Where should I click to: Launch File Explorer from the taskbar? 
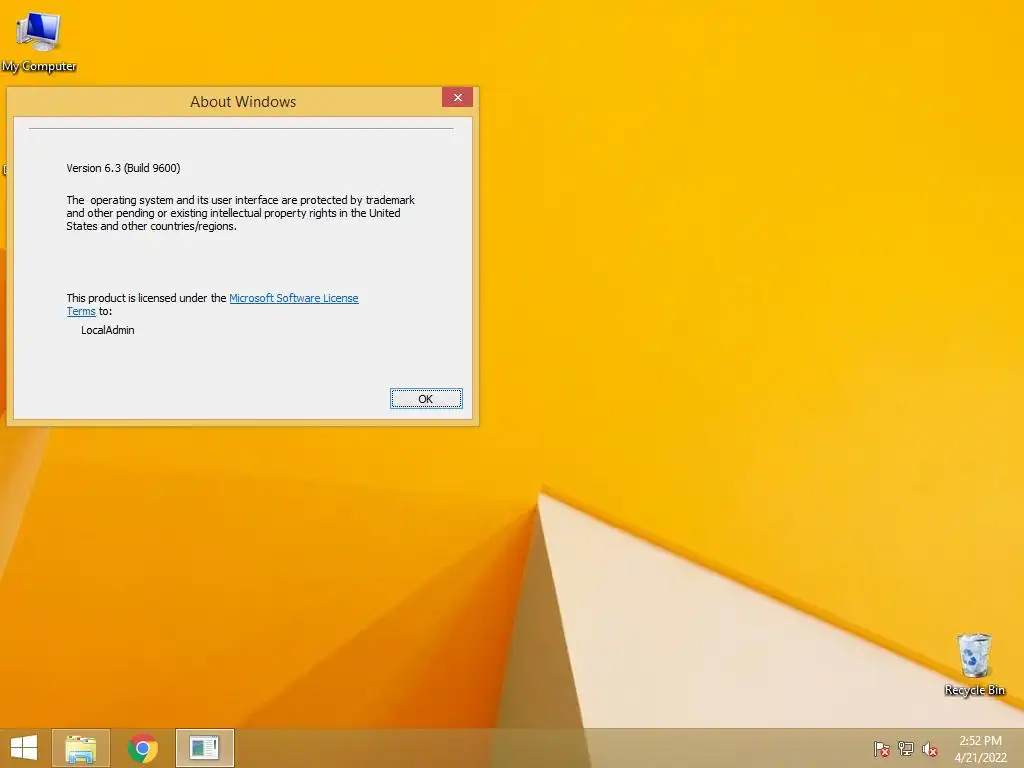point(81,748)
